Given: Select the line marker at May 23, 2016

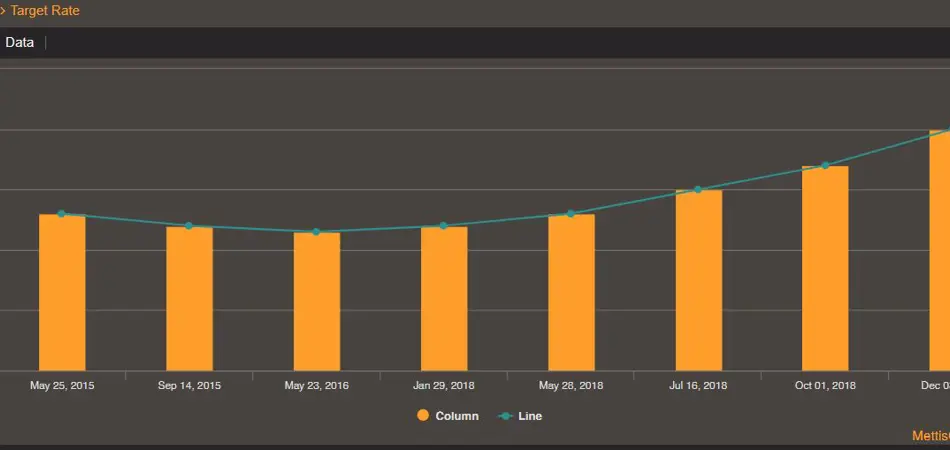Looking at the screenshot, I should point(316,232).
